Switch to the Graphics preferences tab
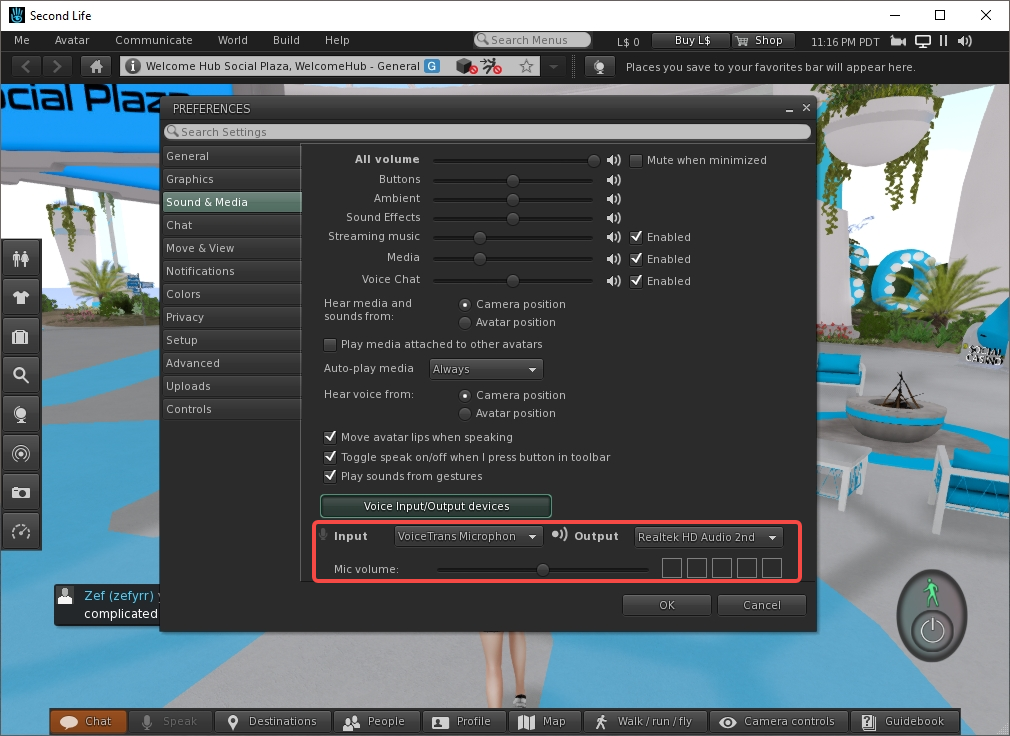The image size is (1010, 736). (232, 178)
